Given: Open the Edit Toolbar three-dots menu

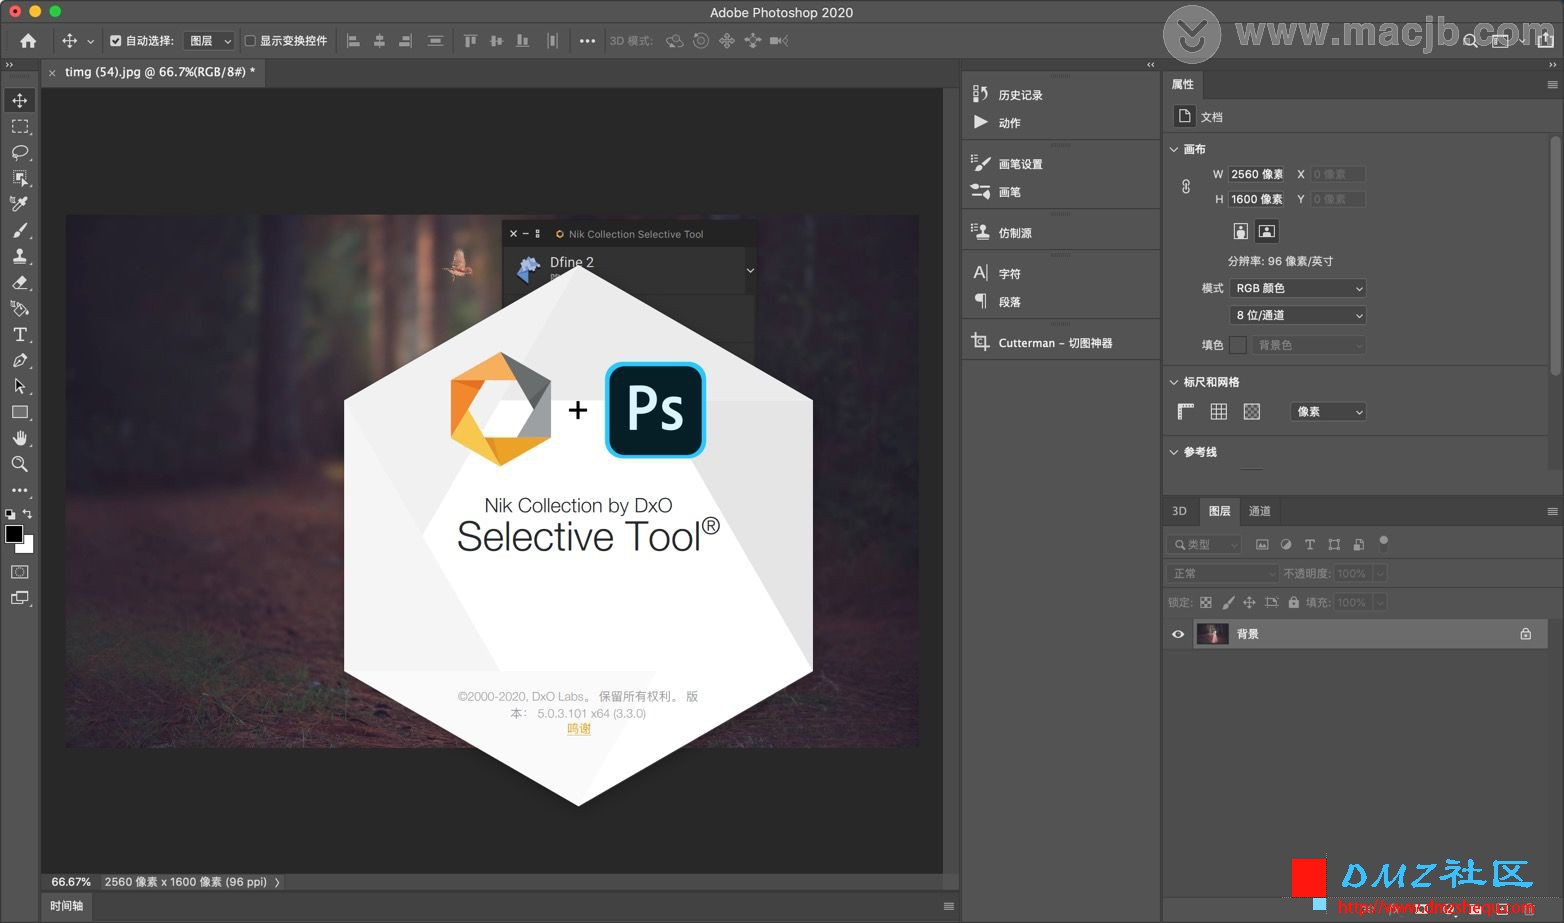Looking at the screenshot, I should pyautogui.click(x=20, y=490).
